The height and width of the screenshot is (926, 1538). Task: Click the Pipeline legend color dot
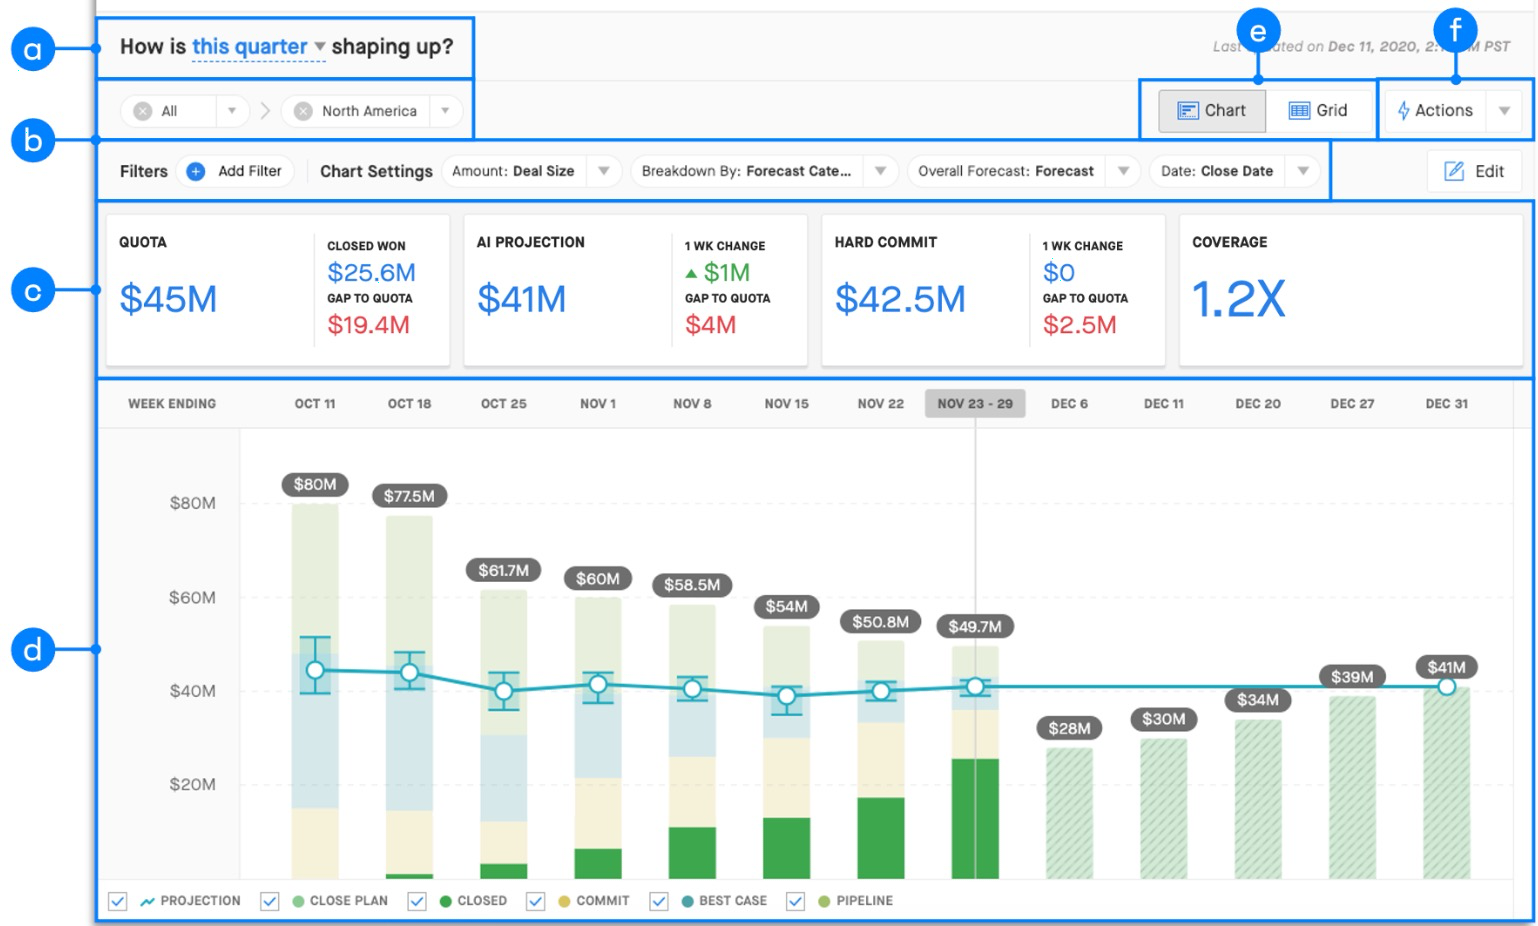[824, 901]
